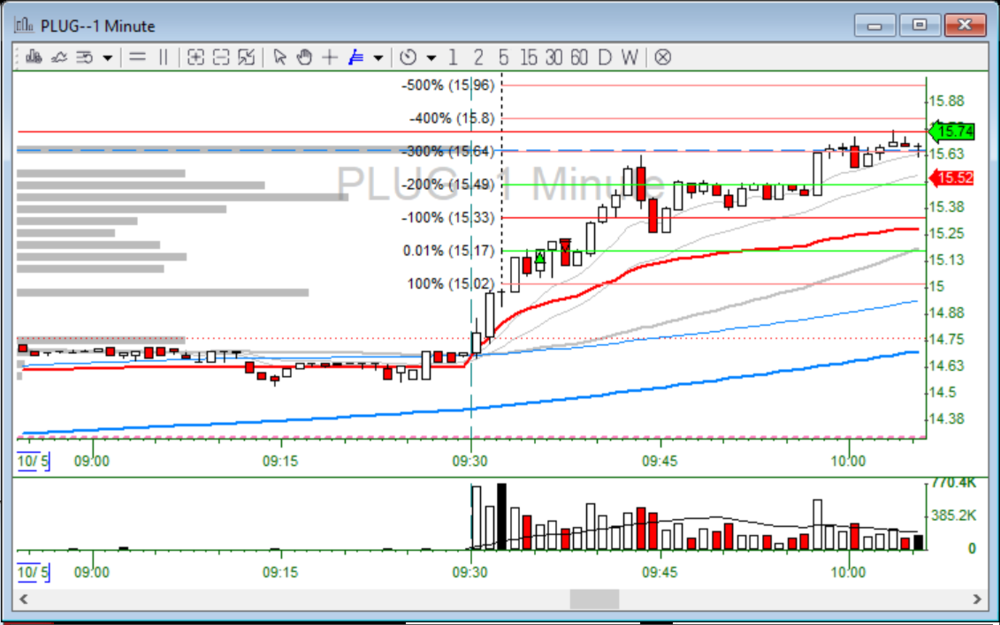Open the dropdown arrow after indicator list icon

click(107, 58)
